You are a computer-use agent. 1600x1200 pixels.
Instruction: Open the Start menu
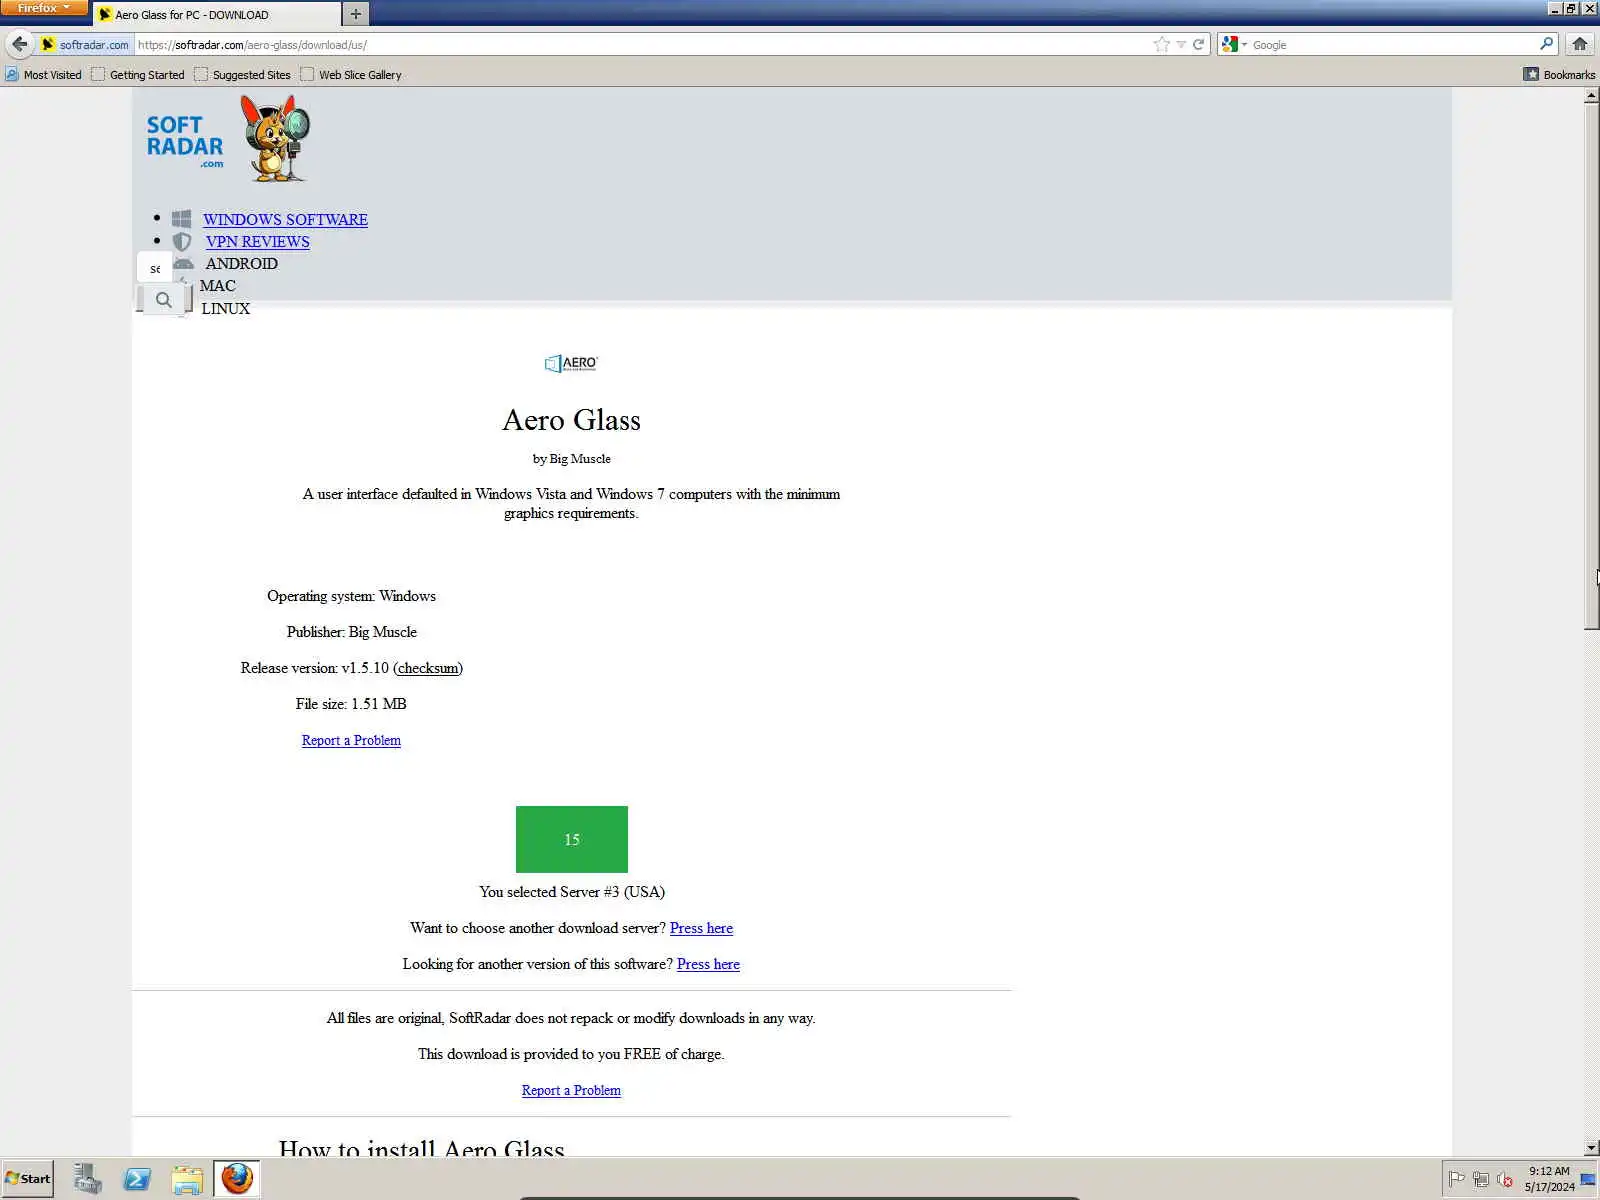coord(28,1179)
